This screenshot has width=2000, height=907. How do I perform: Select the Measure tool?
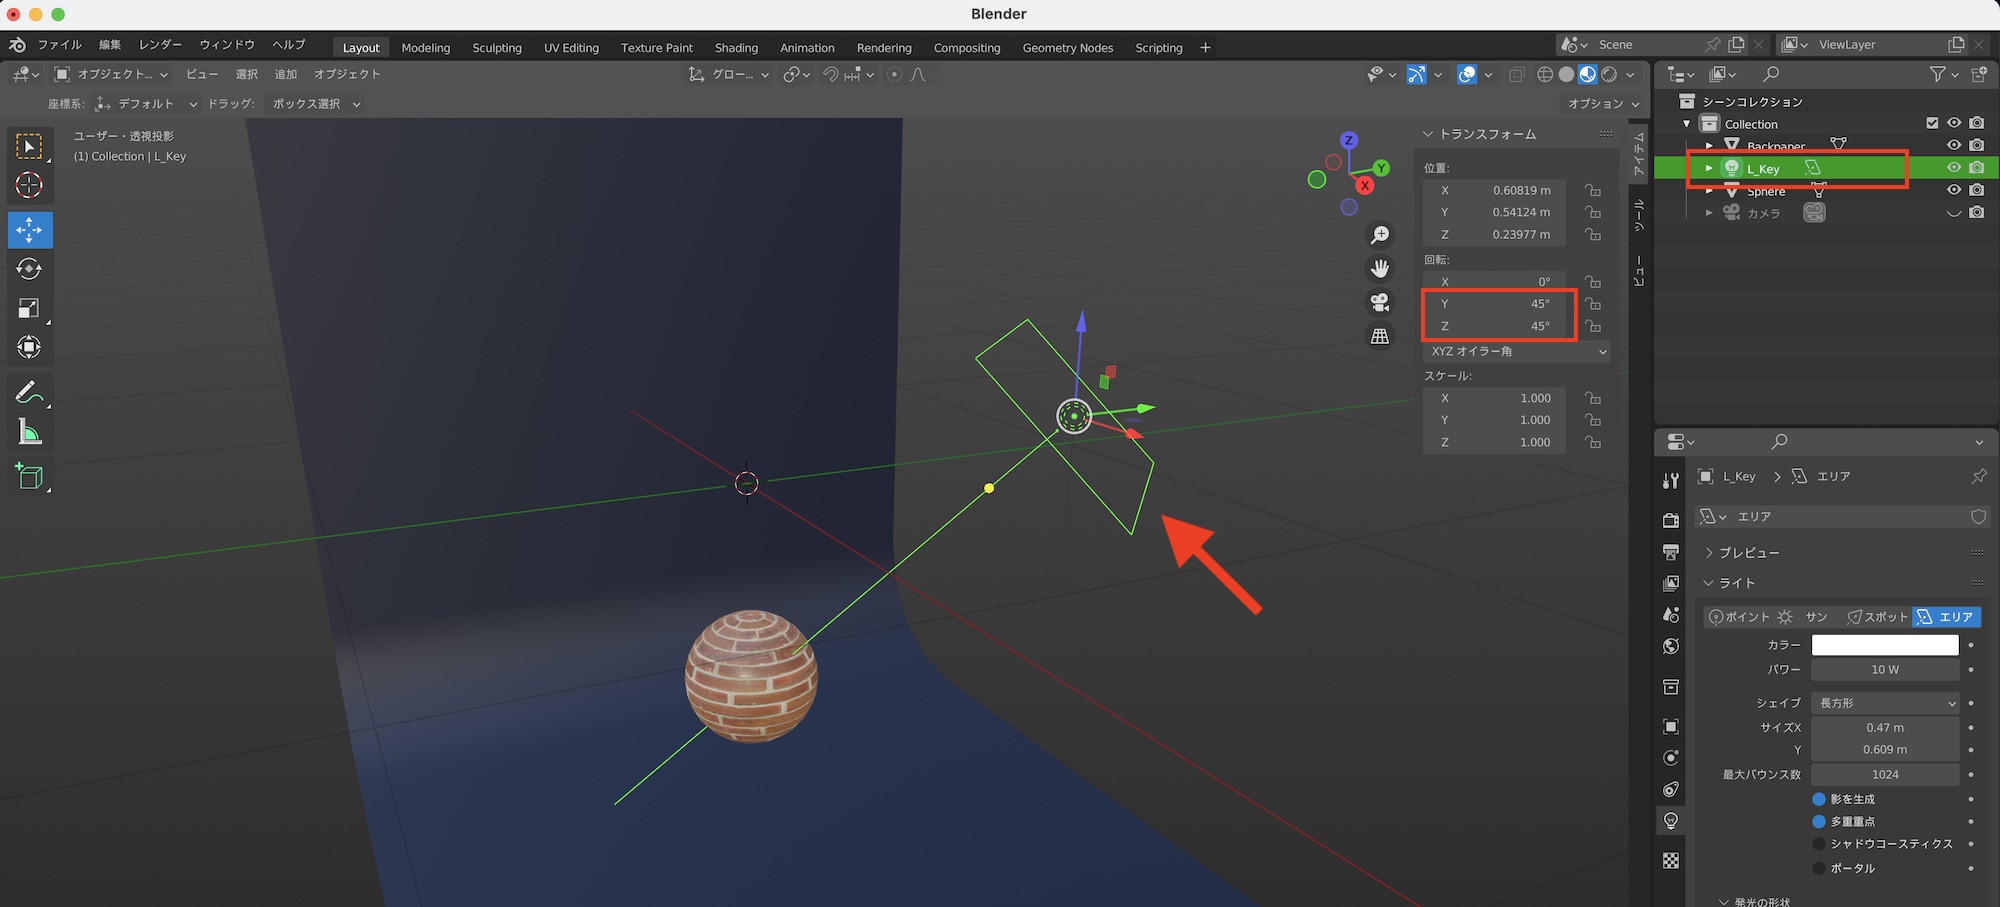(x=29, y=432)
